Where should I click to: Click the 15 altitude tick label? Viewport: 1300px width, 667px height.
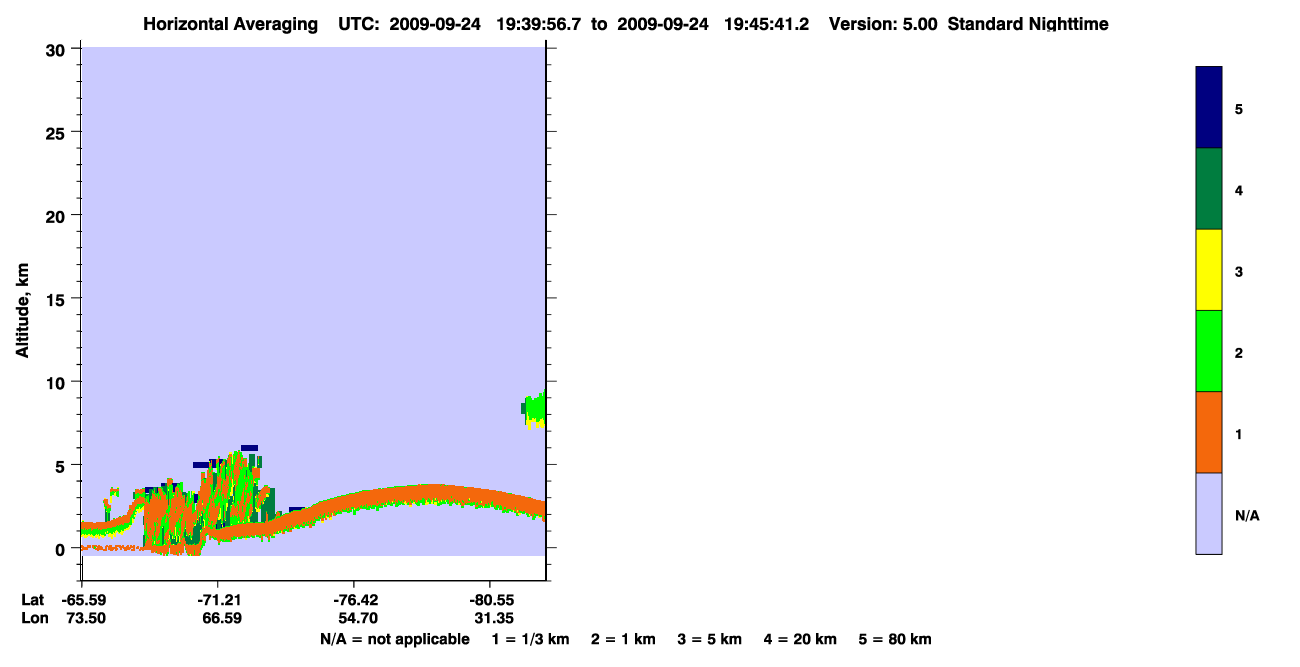click(x=57, y=299)
